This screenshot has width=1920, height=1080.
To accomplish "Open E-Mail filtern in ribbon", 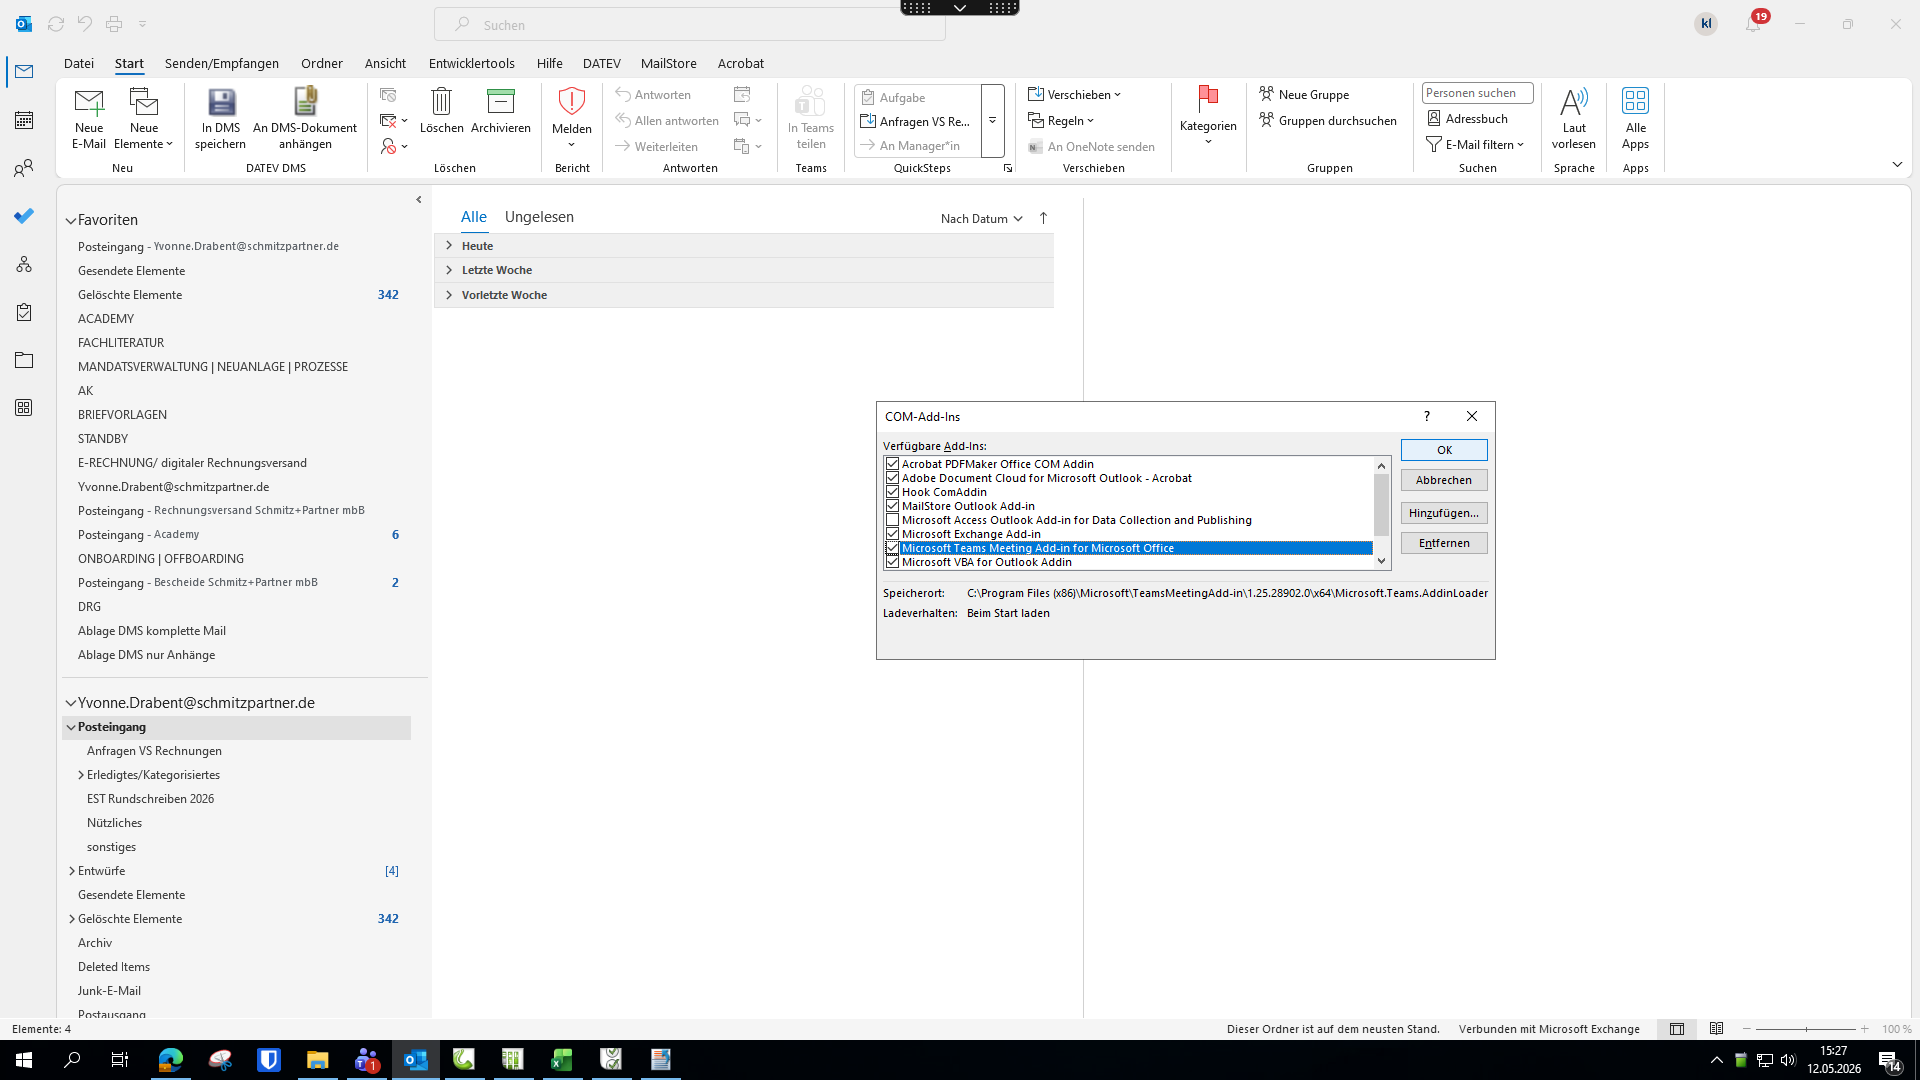I will click(1475, 144).
